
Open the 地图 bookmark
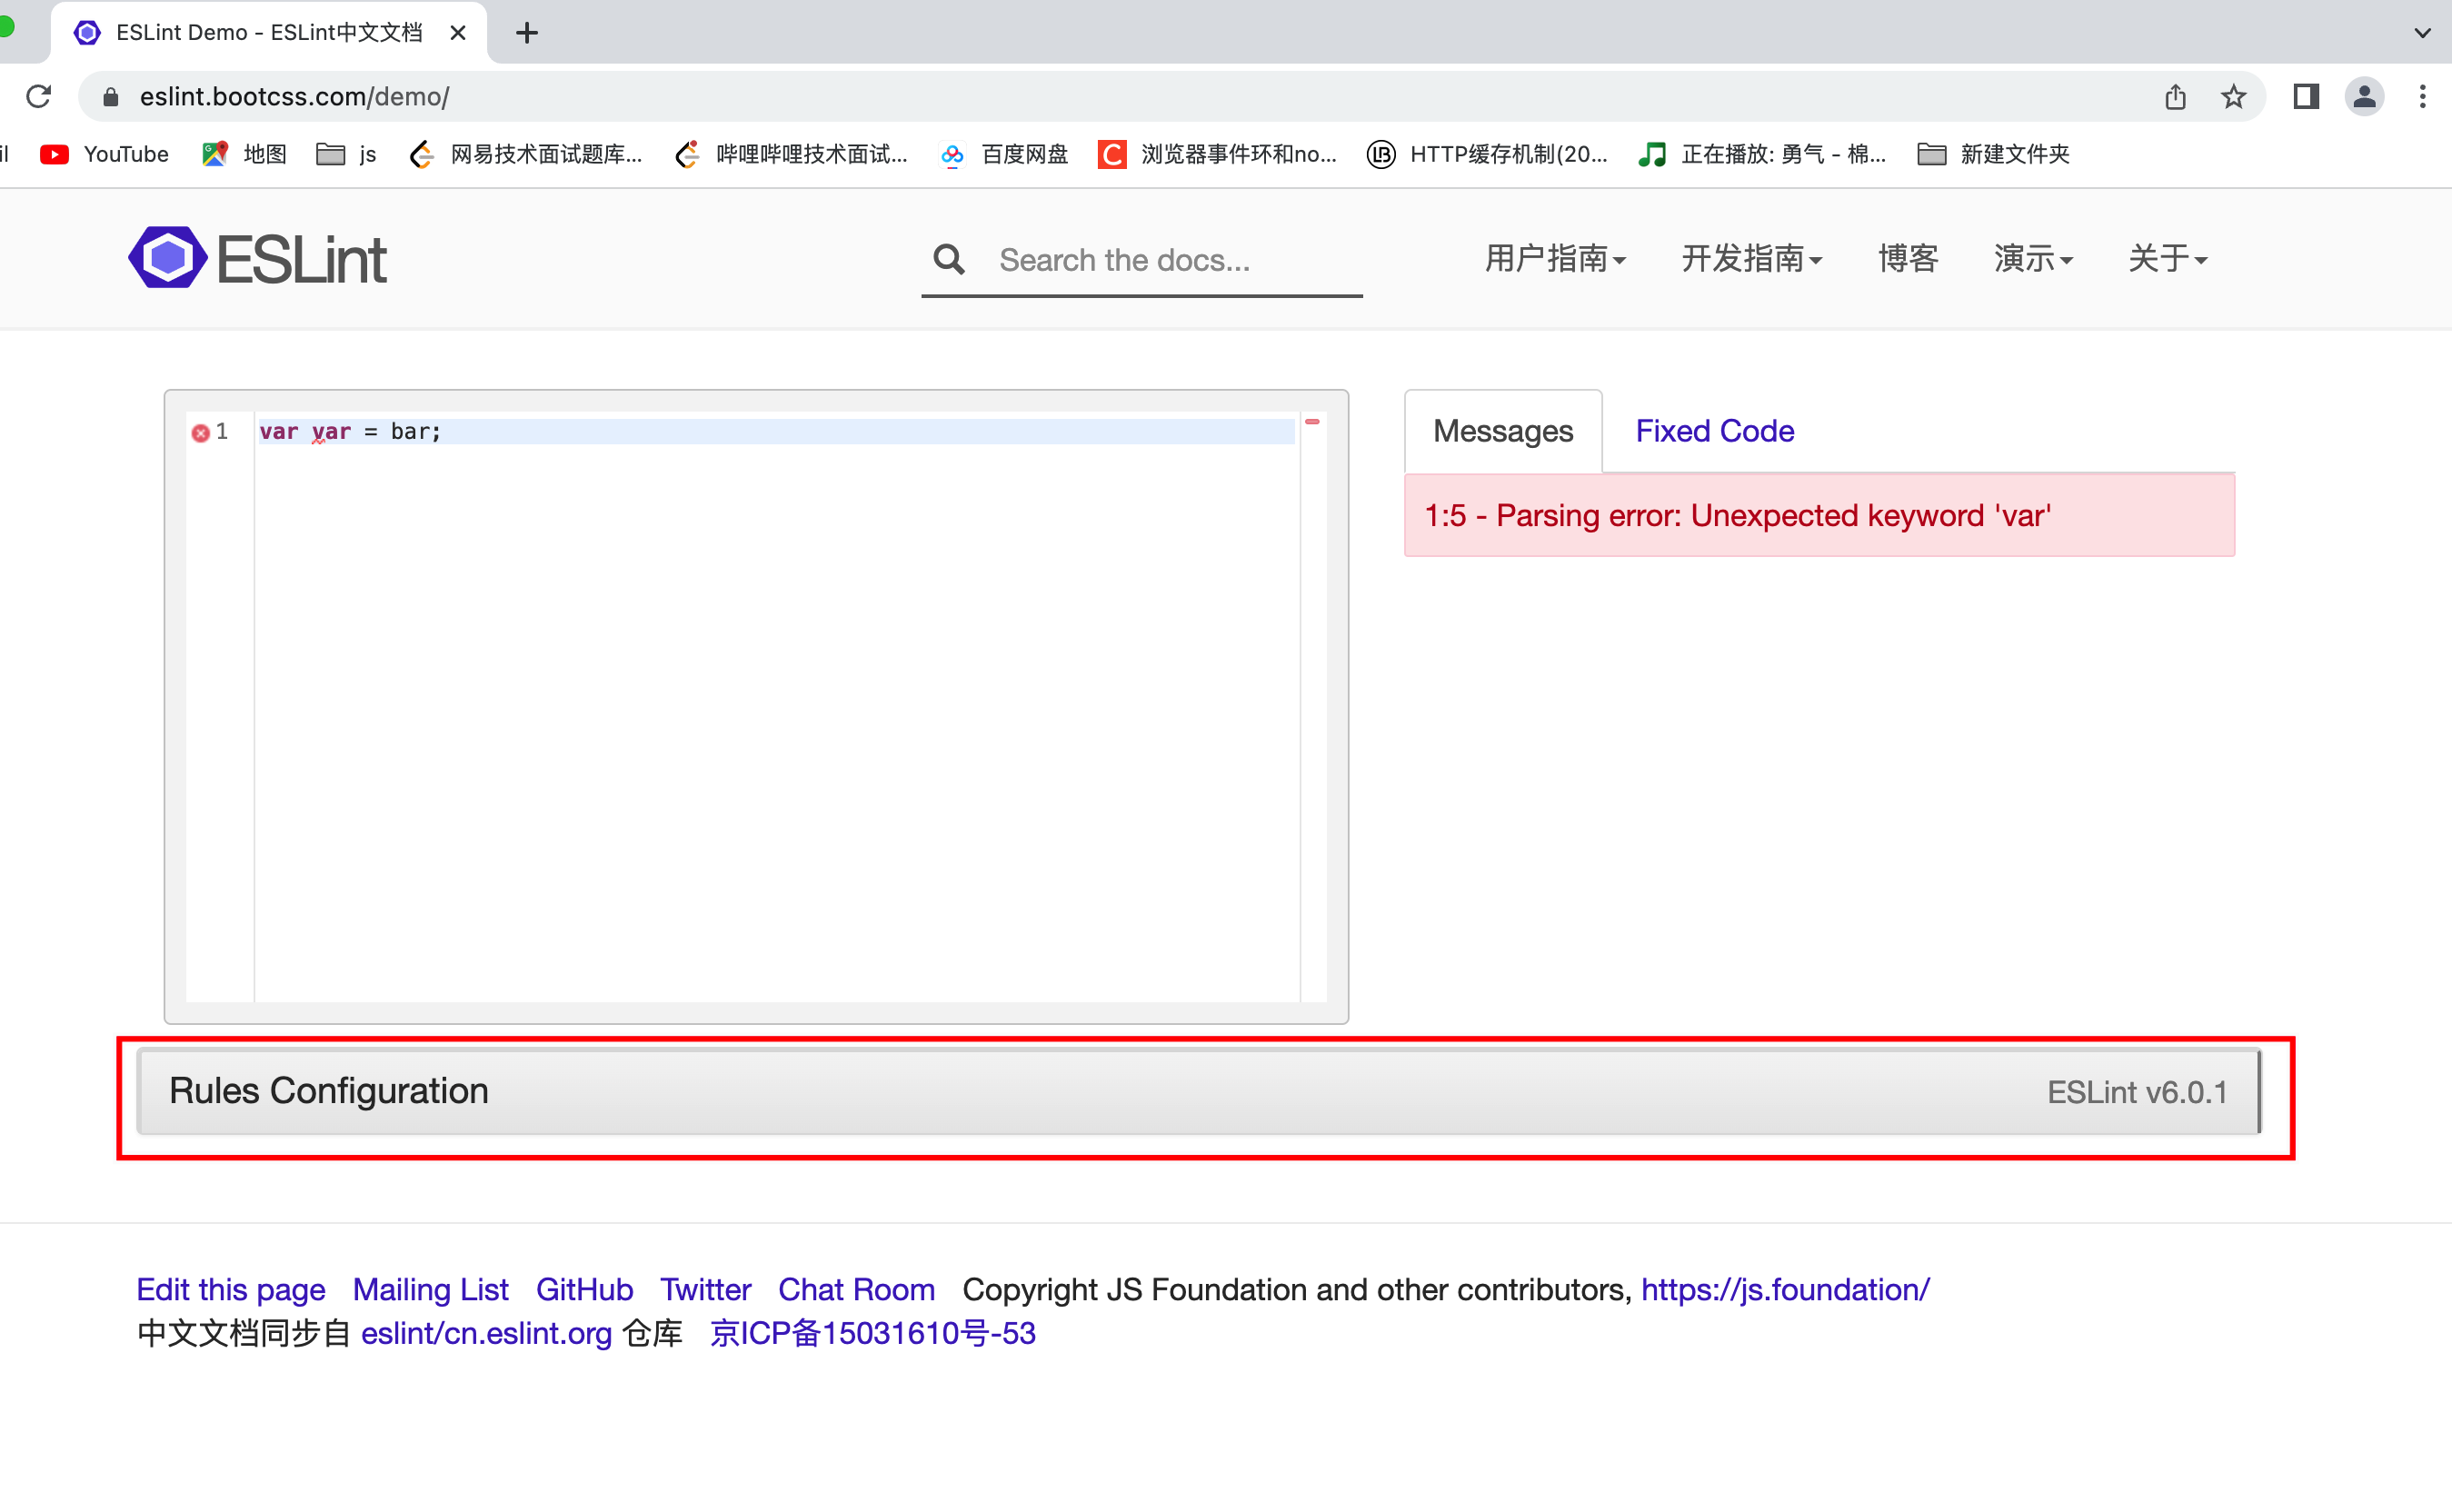[244, 154]
